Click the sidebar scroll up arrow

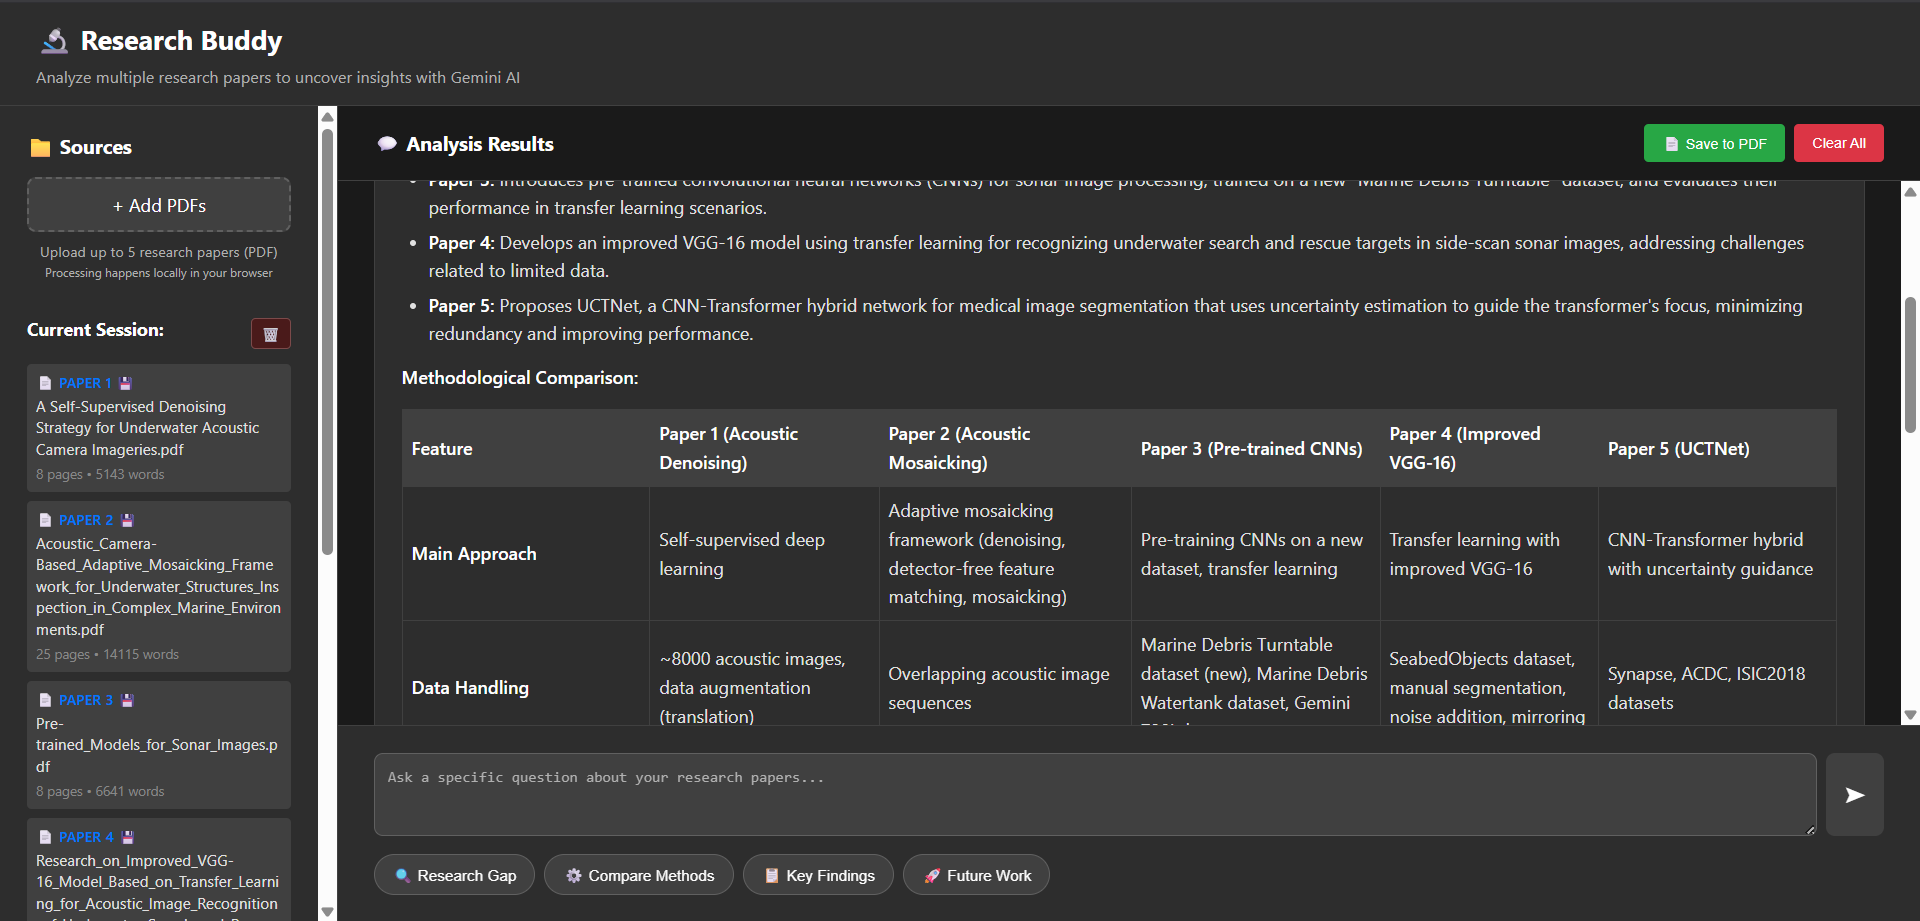[x=327, y=117]
